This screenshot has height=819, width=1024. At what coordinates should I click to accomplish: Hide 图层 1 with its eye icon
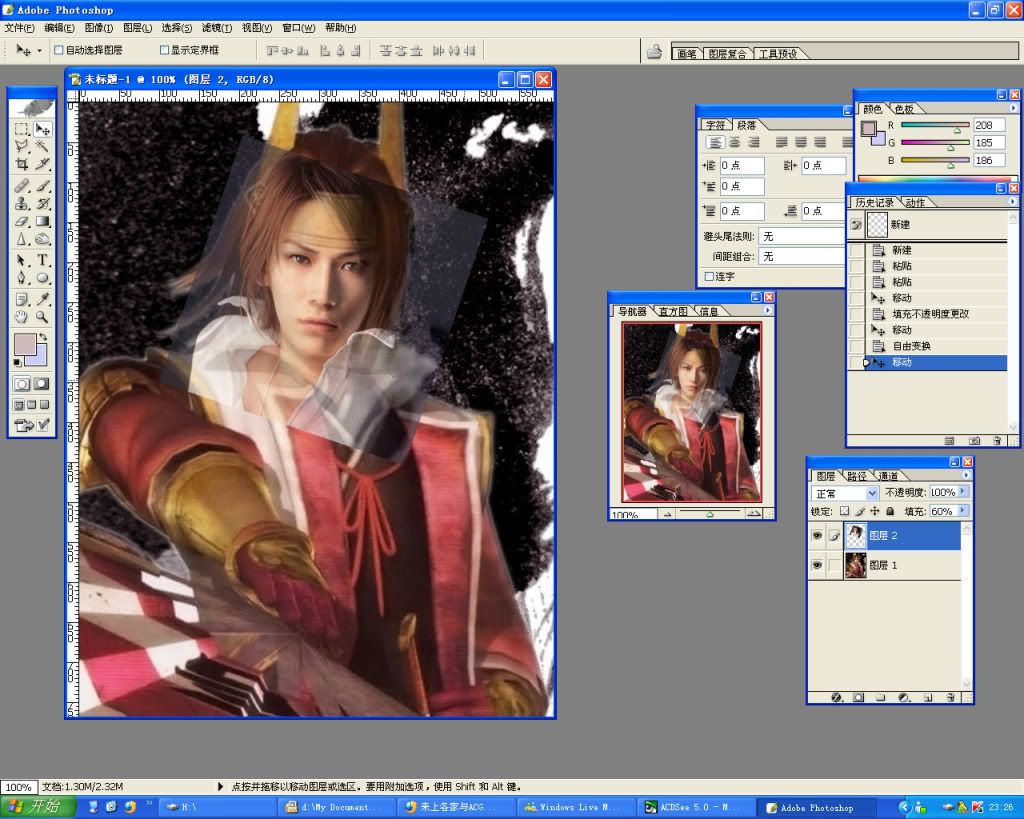[817, 566]
